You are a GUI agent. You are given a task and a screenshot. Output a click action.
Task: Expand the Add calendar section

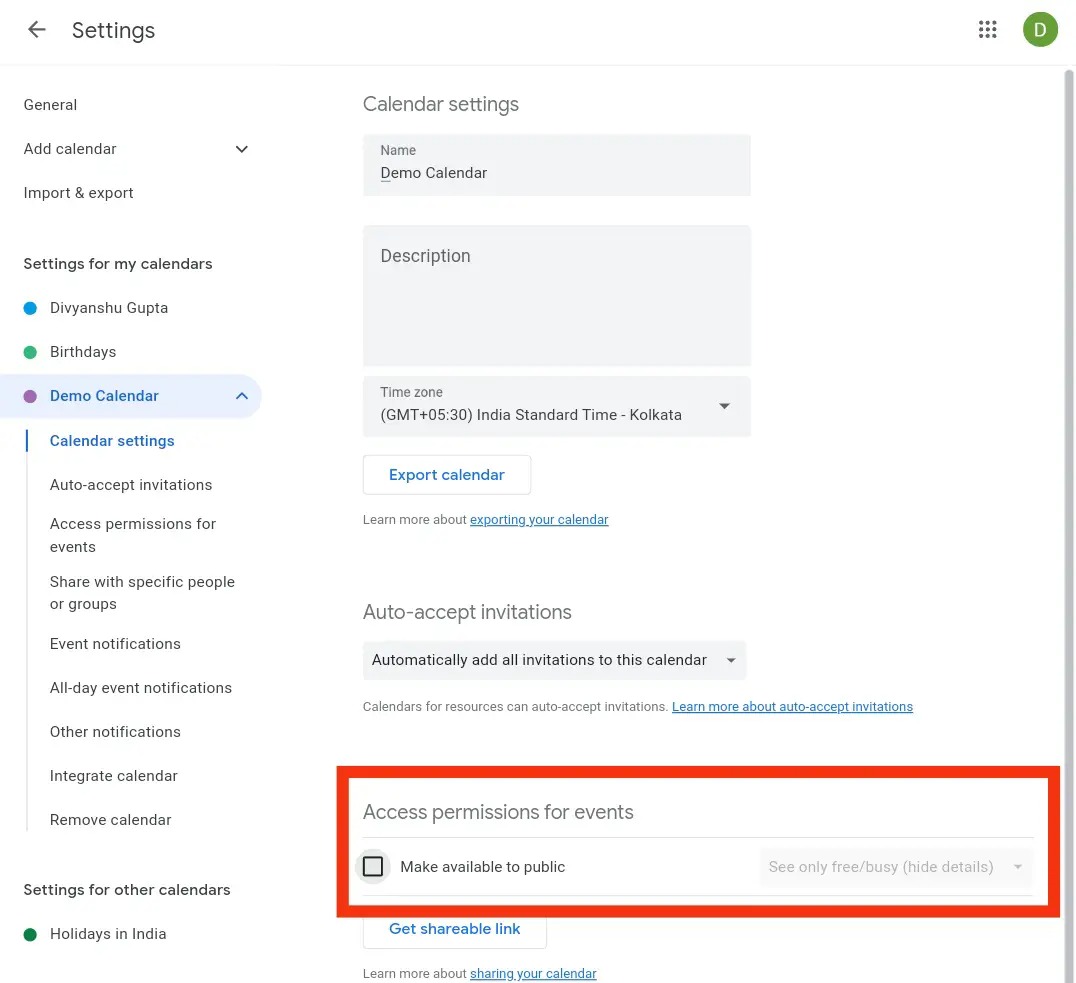(x=241, y=148)
